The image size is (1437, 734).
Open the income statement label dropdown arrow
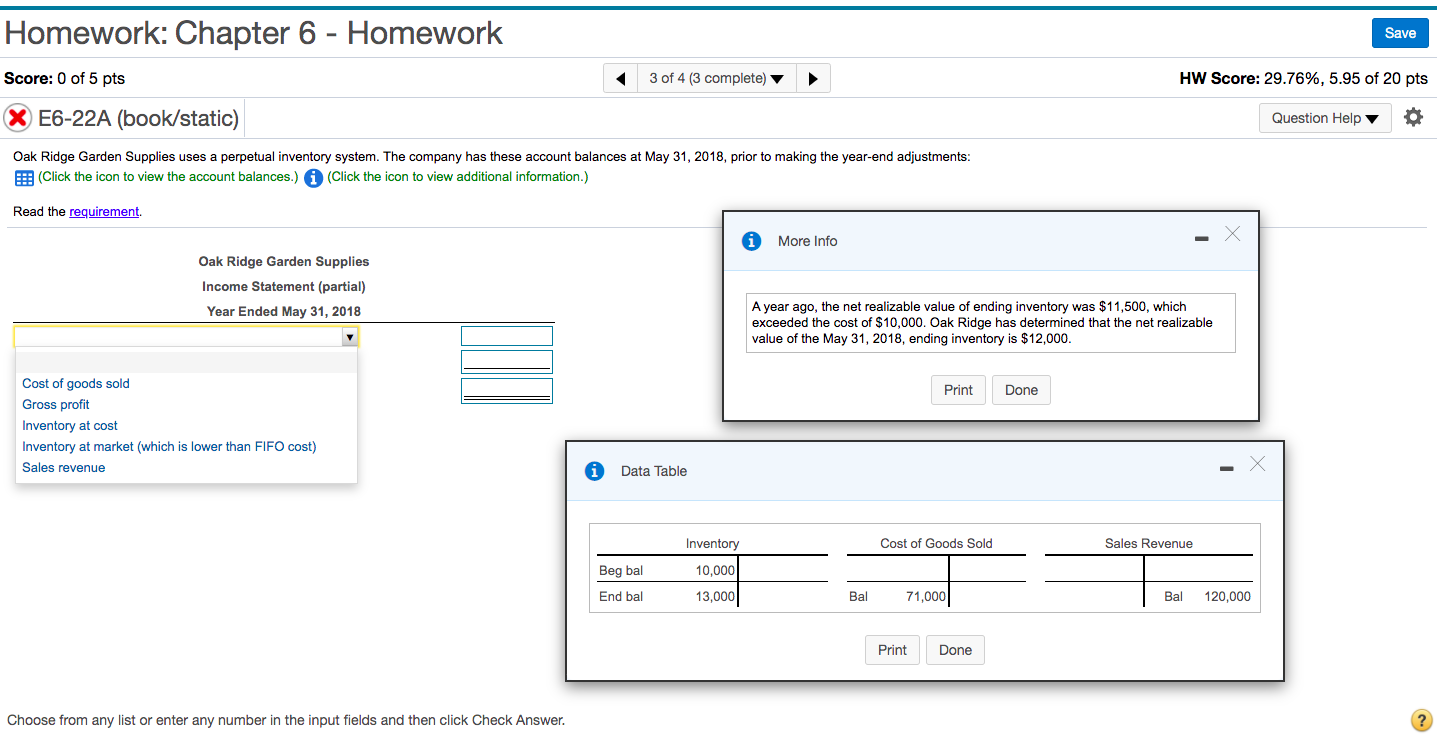click(349, 336)
